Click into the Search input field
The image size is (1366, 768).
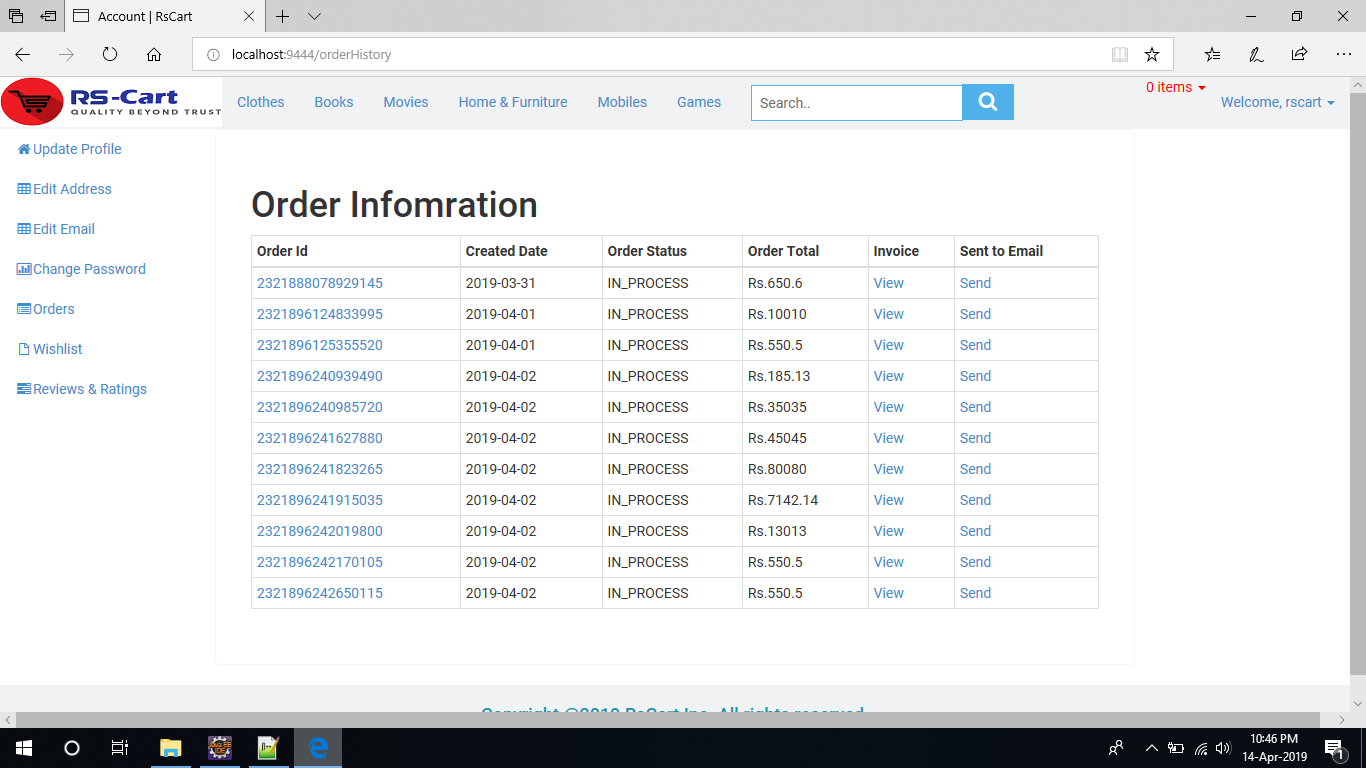tap(856, 103)
